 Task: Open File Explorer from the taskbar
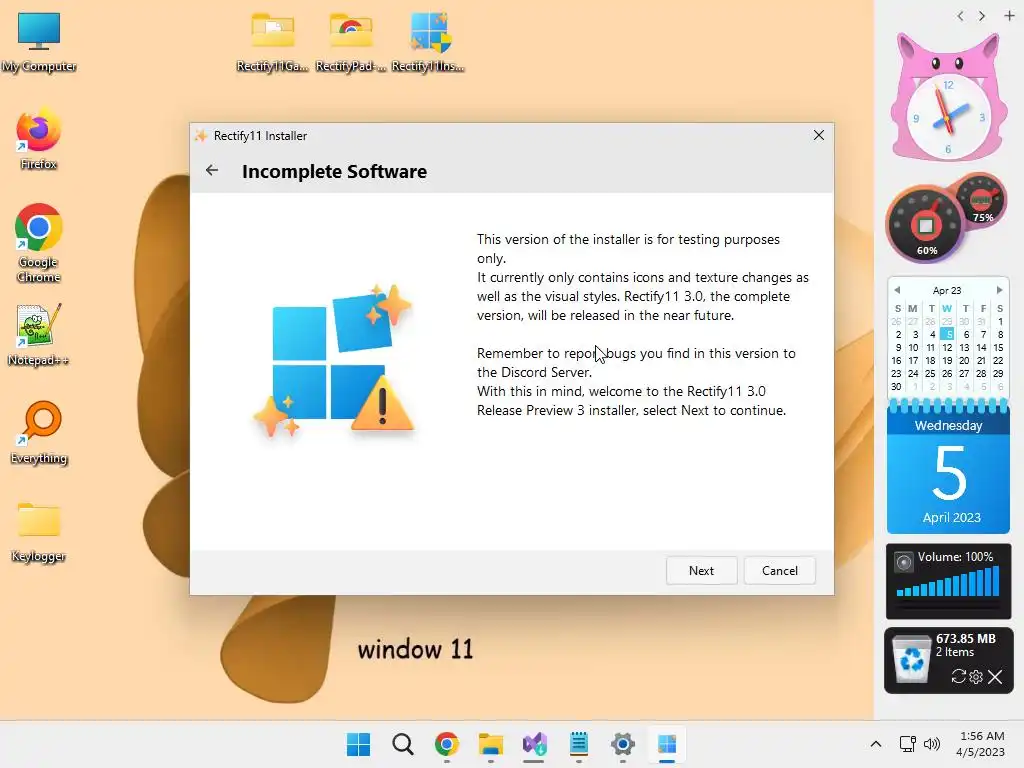click(x=490, y=744)
